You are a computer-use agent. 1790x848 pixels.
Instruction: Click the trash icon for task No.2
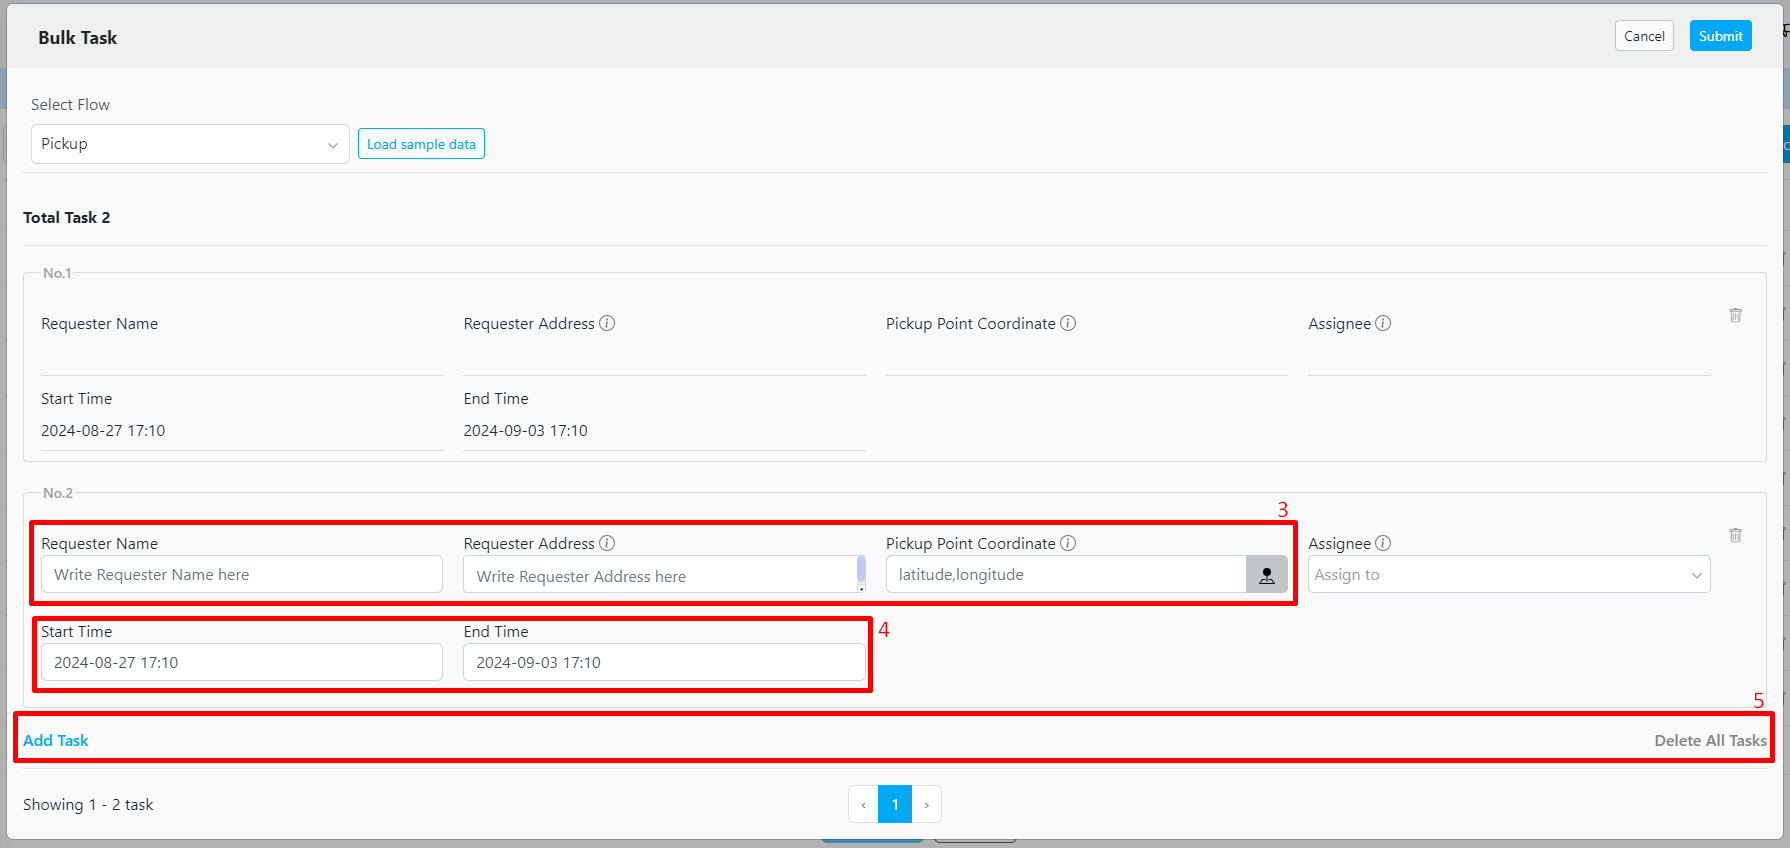1735,535
